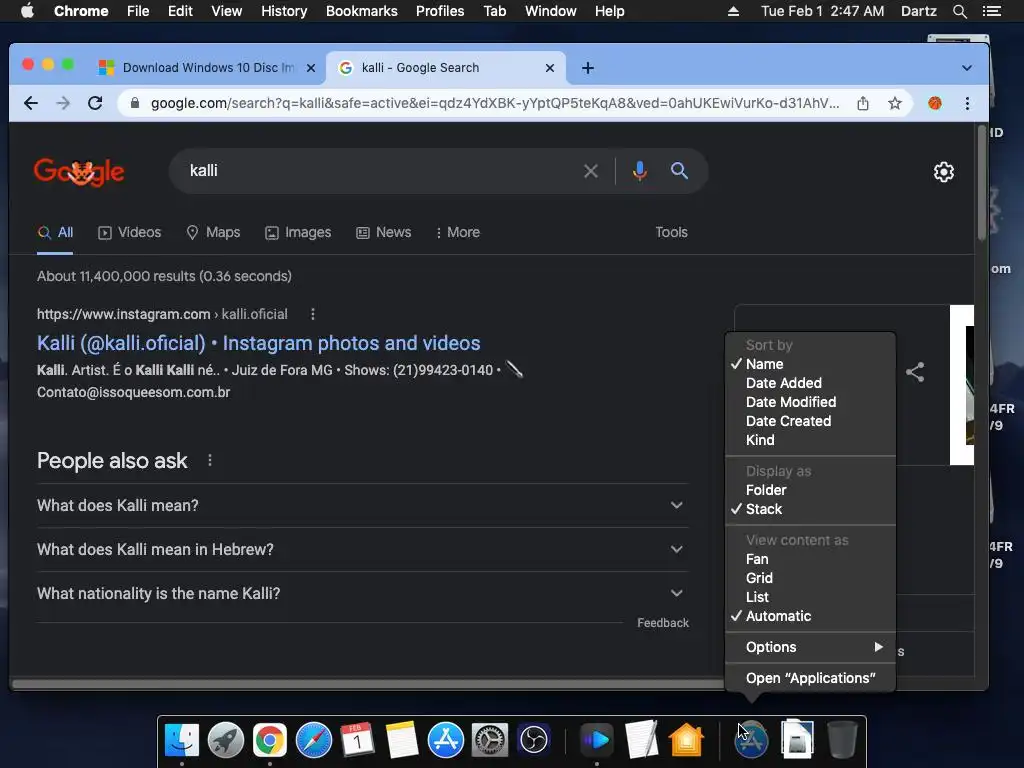Click the share icon in knowledge panel
The image size is (1024, 768).
click(915, 372)
